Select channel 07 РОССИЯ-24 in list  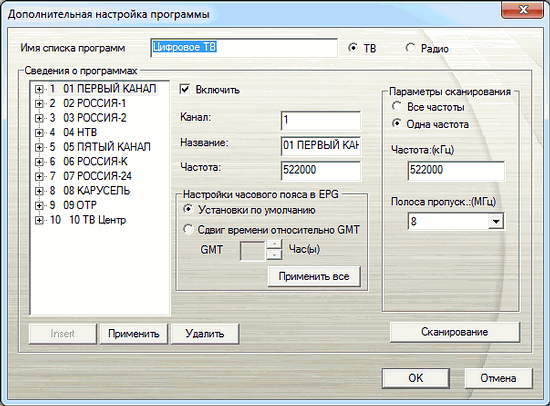[91, 176]
